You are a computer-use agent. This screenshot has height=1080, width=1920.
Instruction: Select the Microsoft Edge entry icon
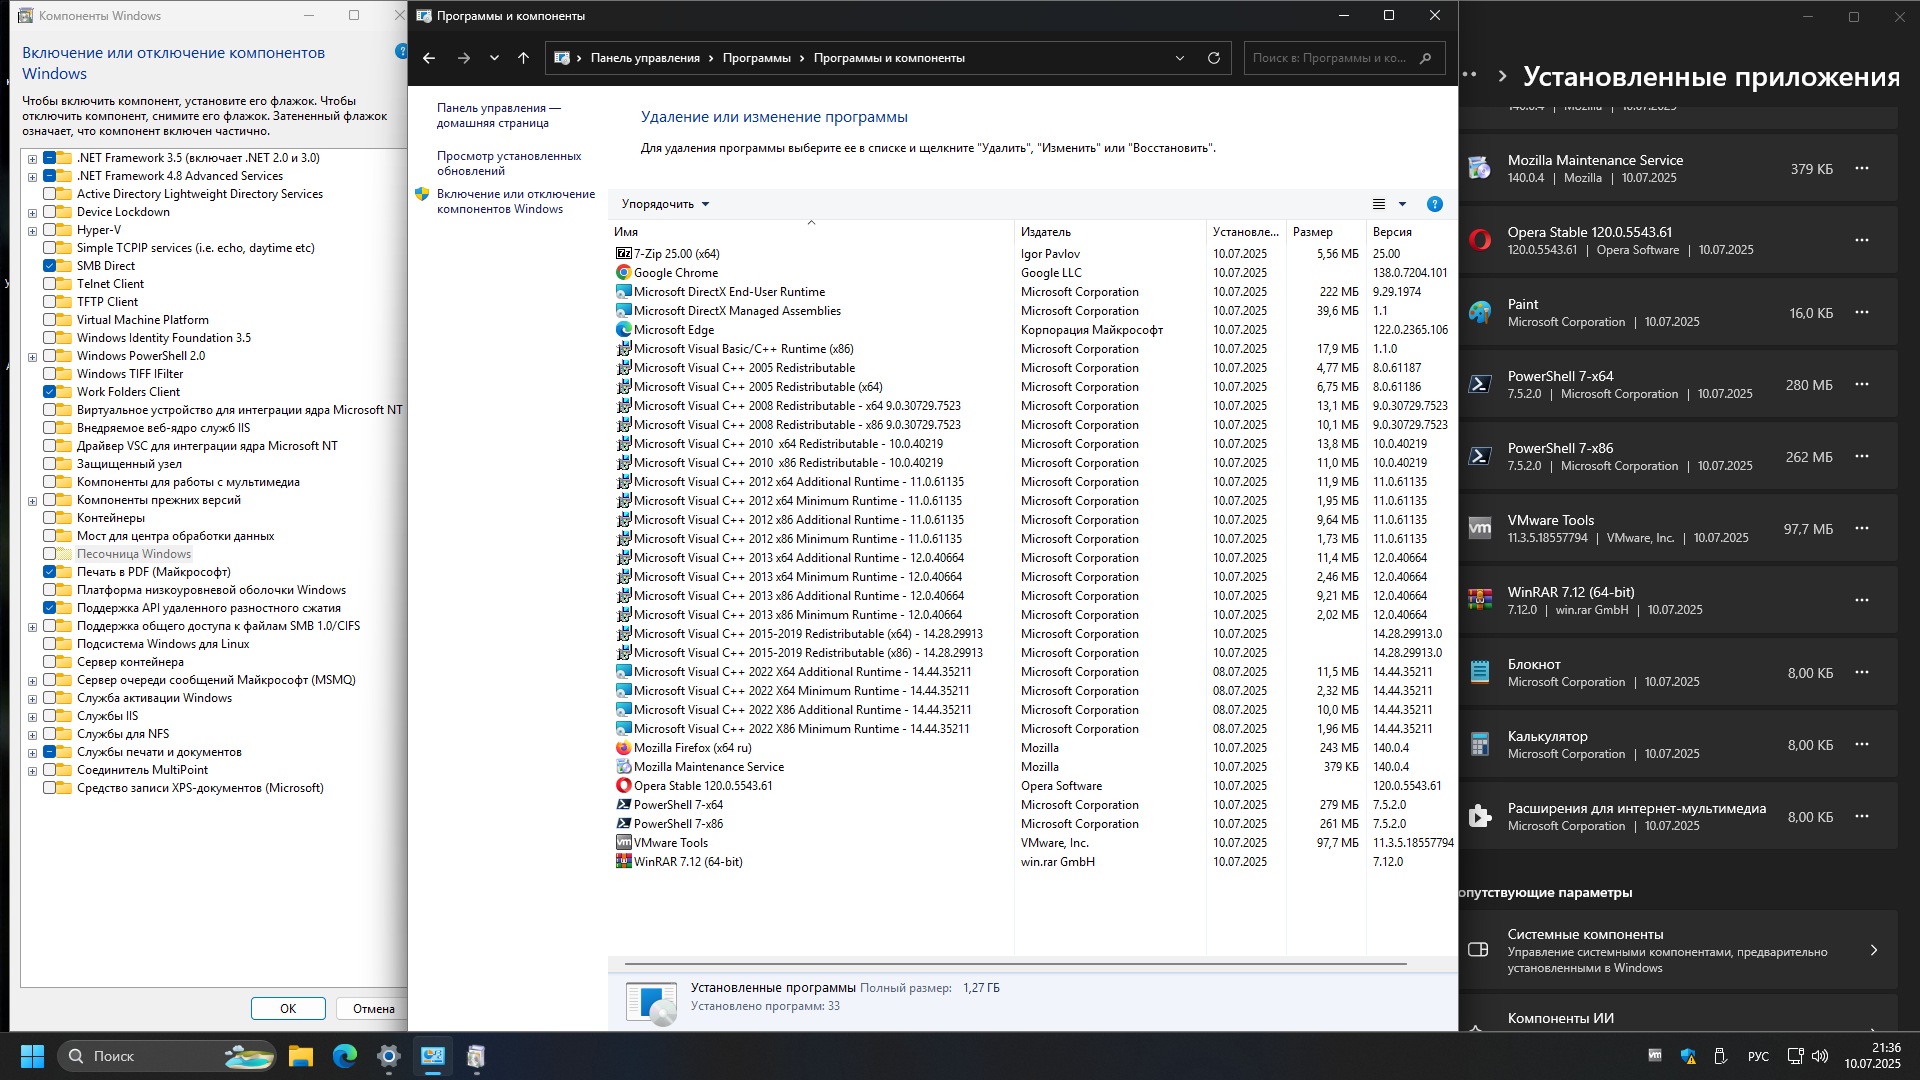624,330
